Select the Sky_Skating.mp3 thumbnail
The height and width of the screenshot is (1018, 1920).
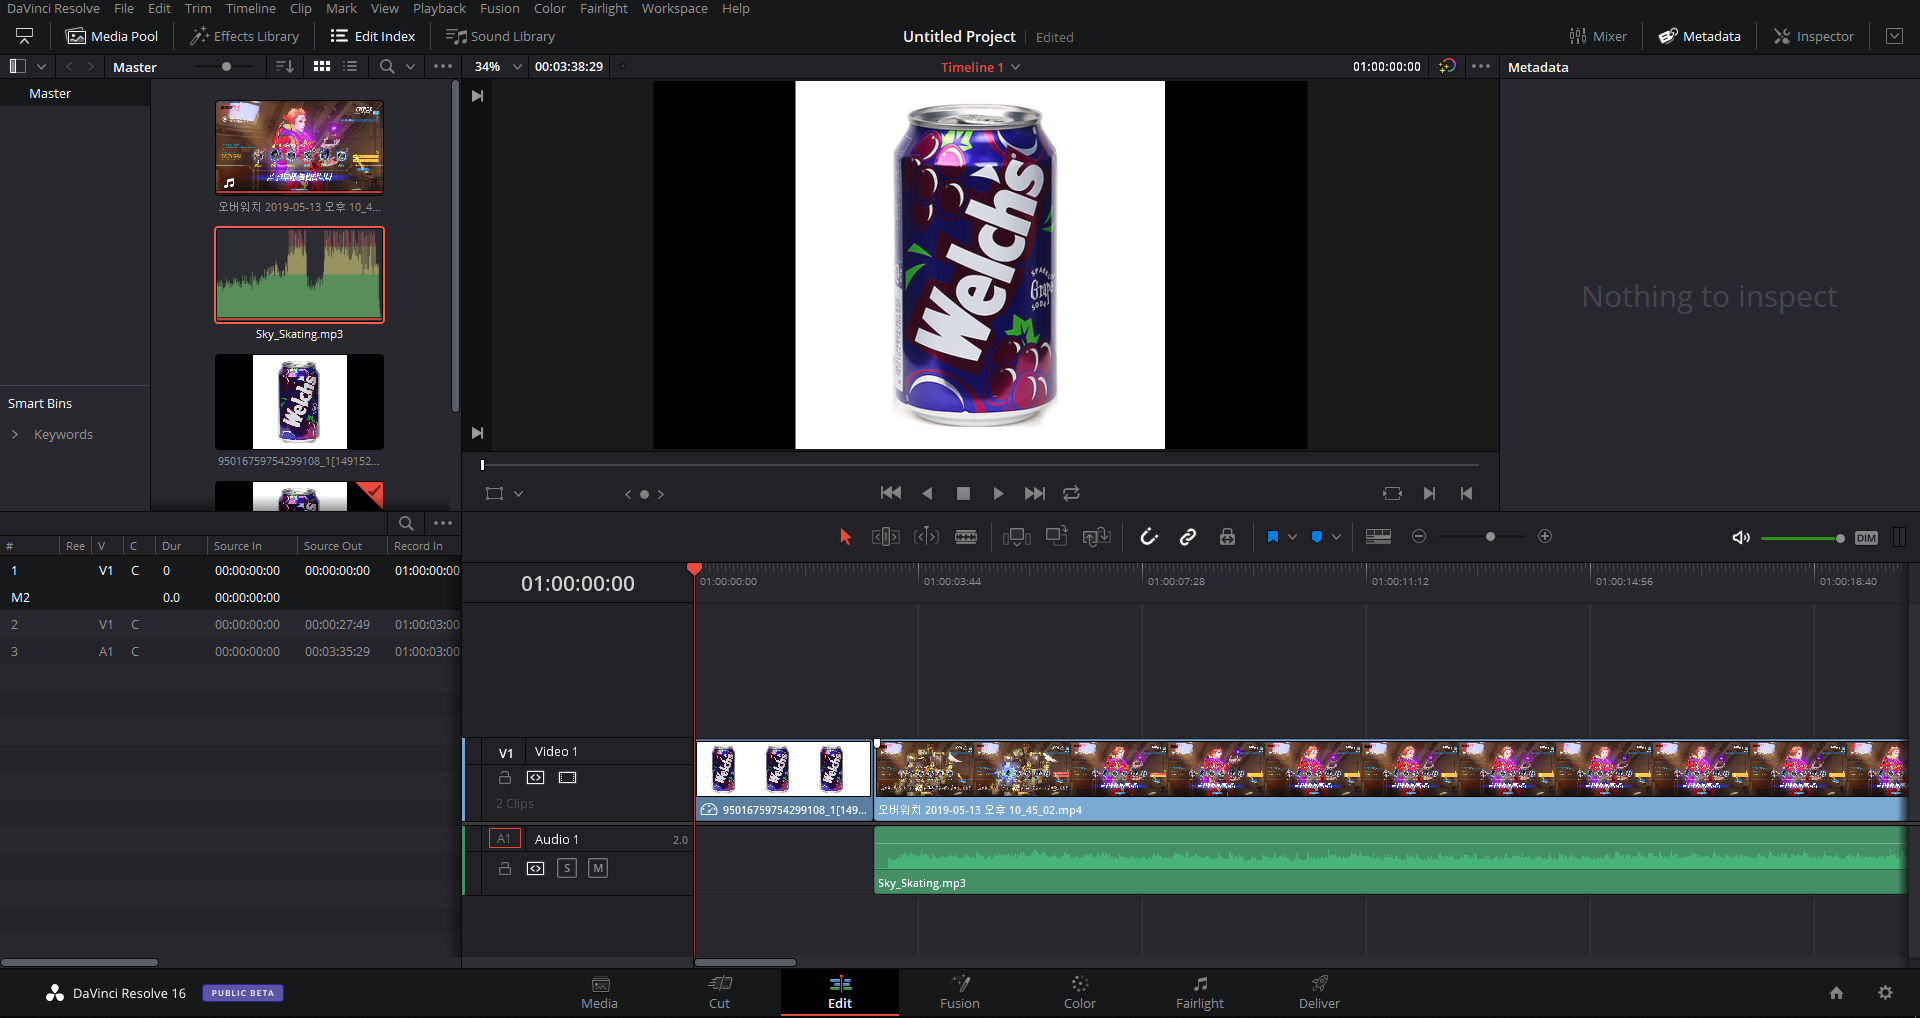pos(299,274)
